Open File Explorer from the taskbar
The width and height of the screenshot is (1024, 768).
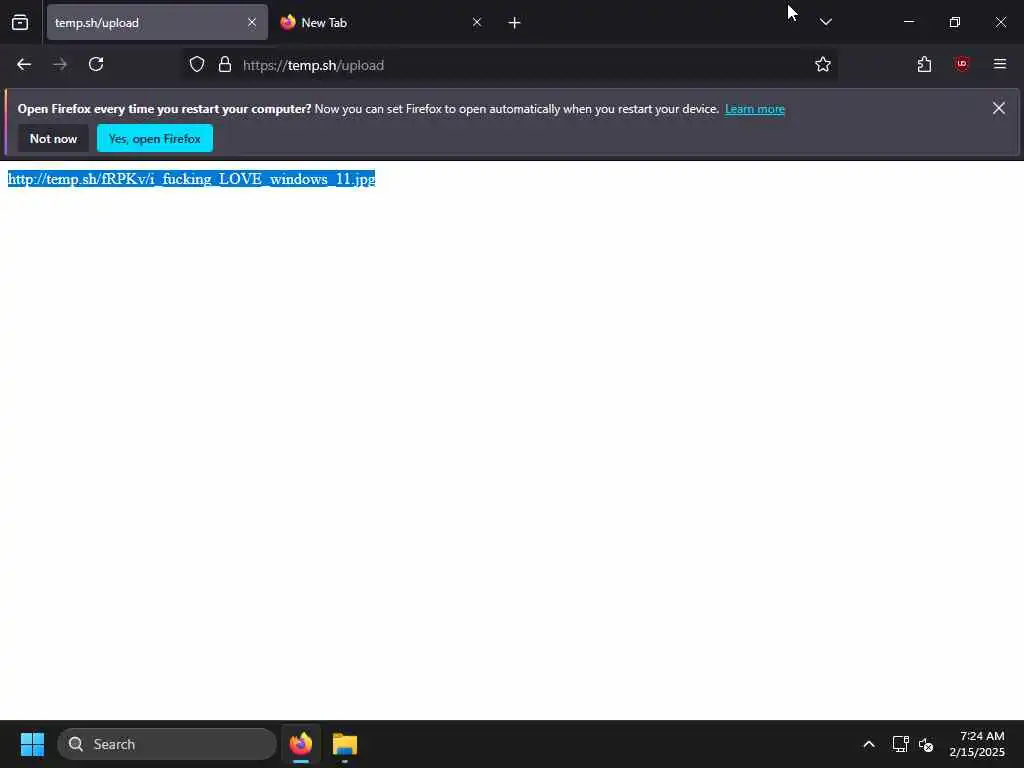tap(345, 744)
